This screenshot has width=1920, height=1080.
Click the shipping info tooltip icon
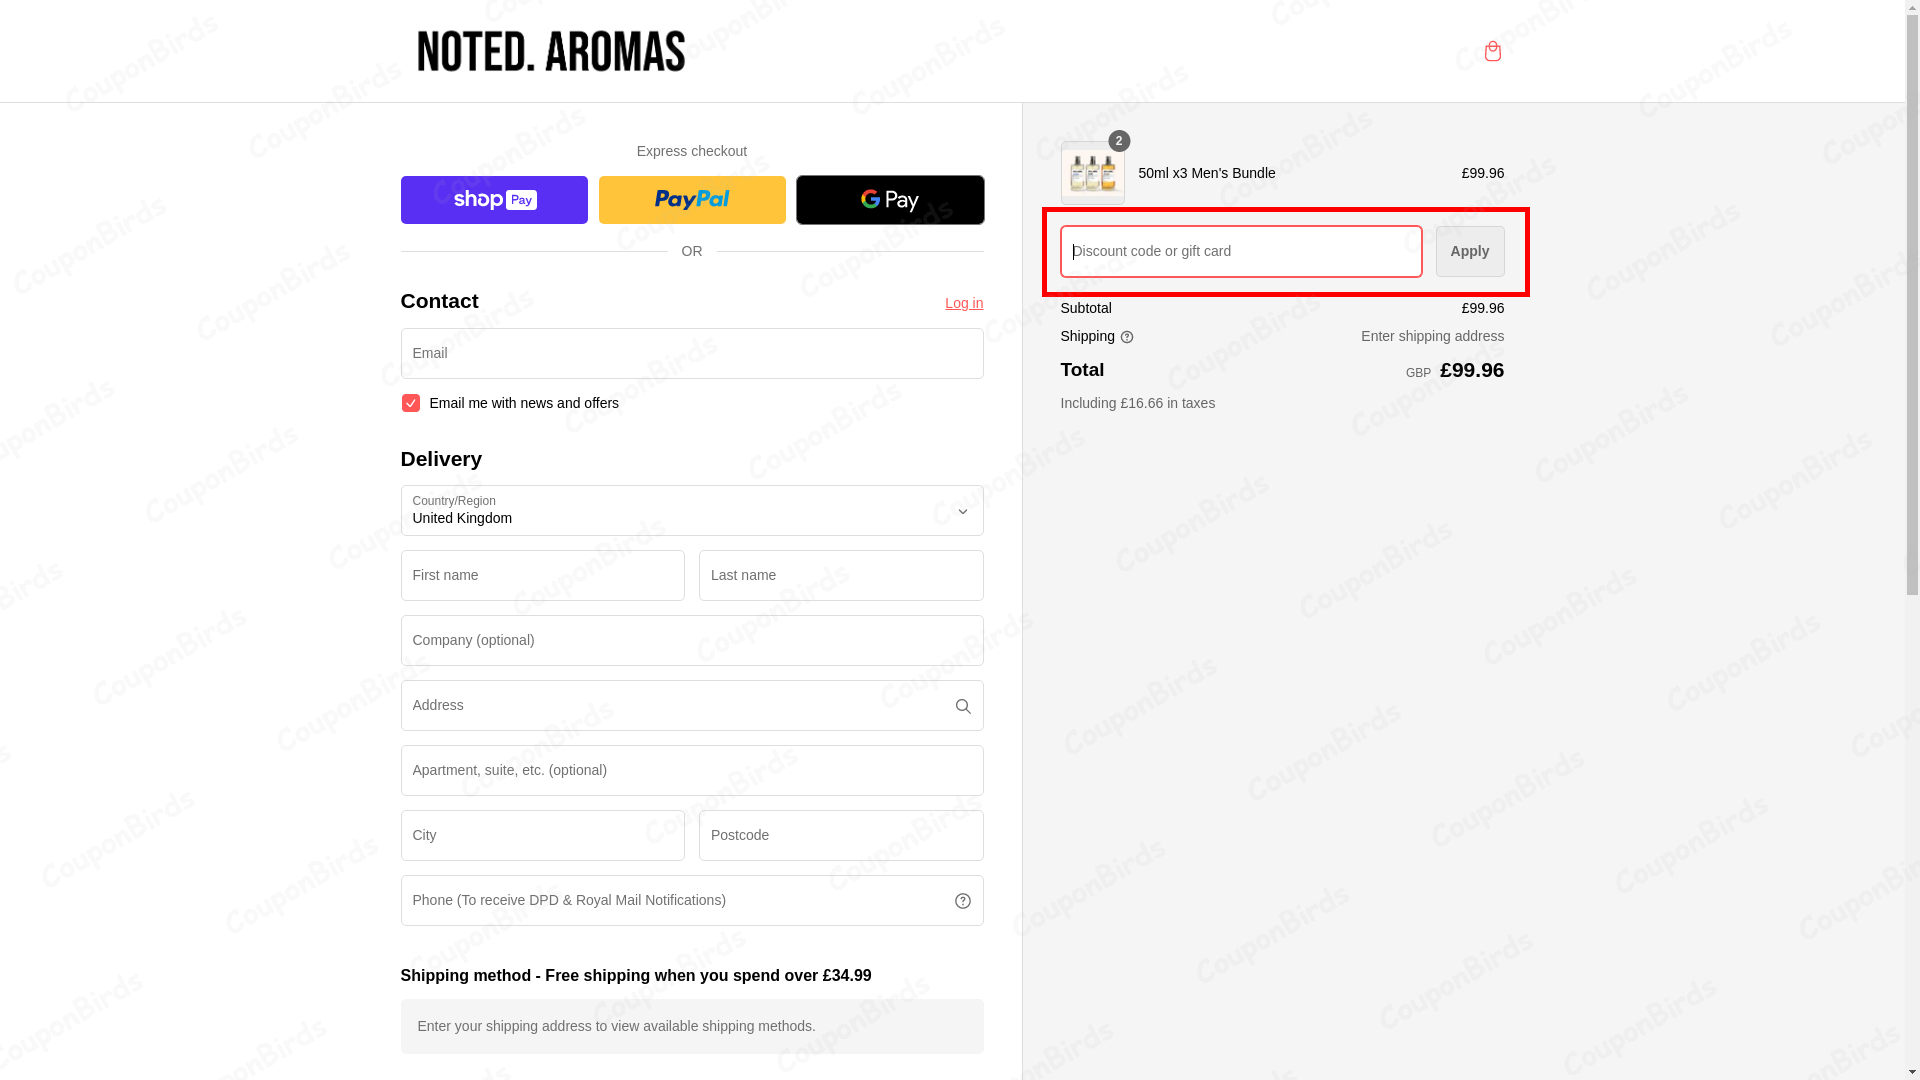click(x=1127, y=337)
